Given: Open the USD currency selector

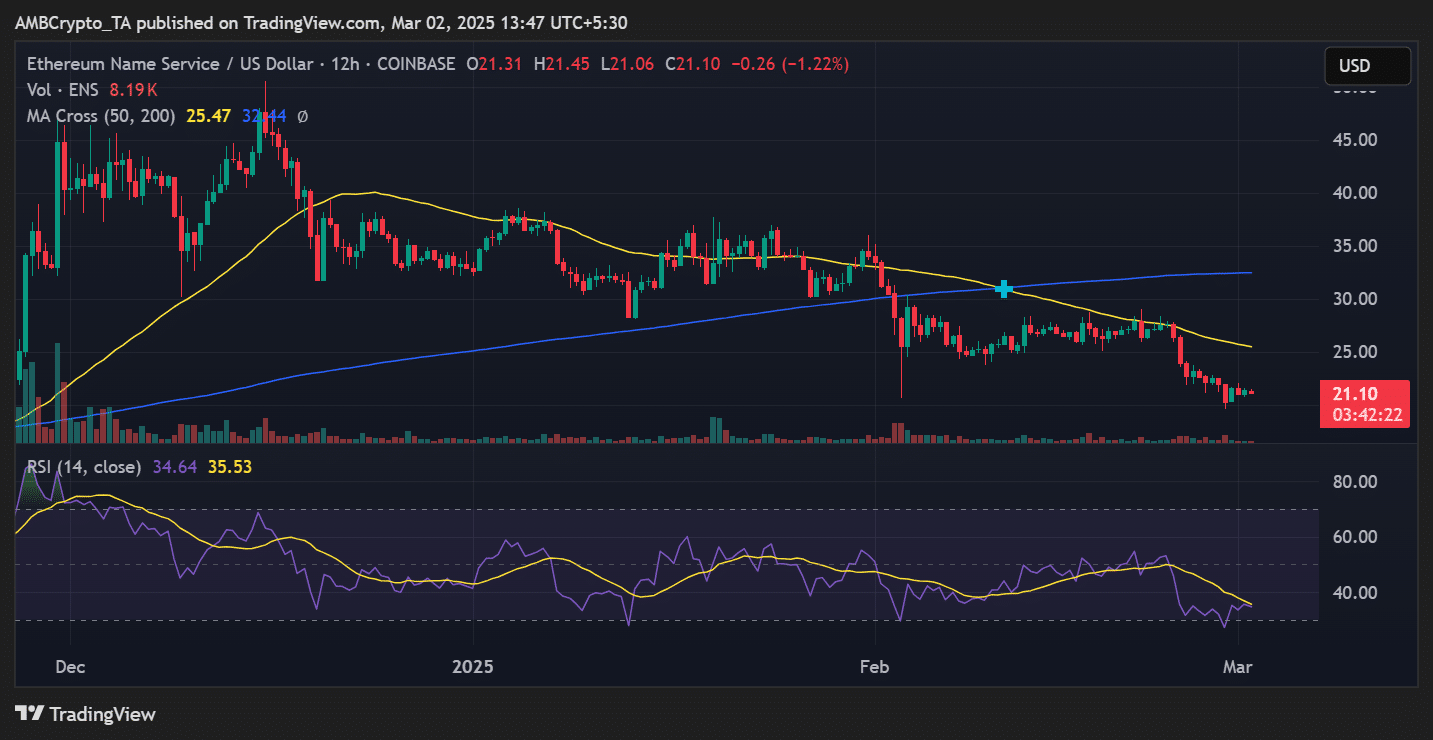Looking at the screenshot, I should [1367, 66].
